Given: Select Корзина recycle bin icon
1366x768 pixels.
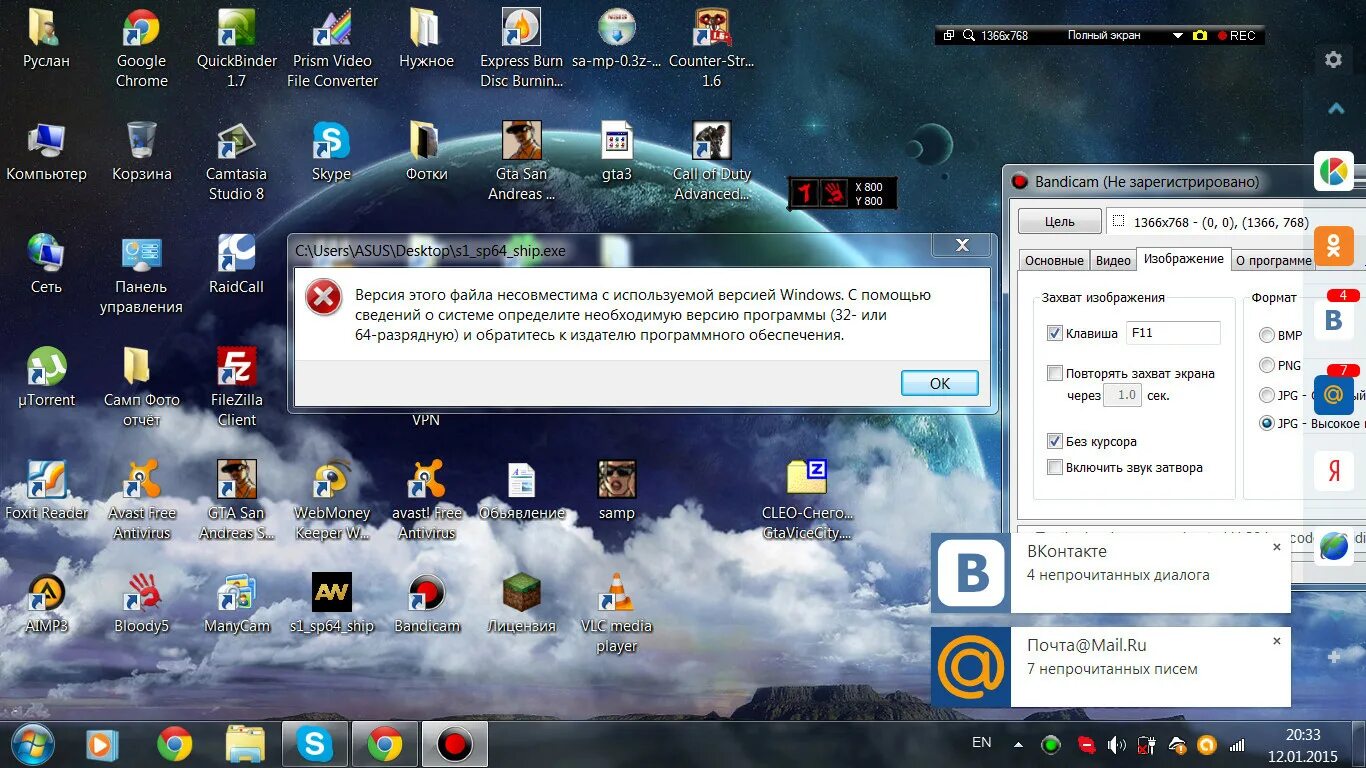Looking at the screenshot, I should [141, 151].
